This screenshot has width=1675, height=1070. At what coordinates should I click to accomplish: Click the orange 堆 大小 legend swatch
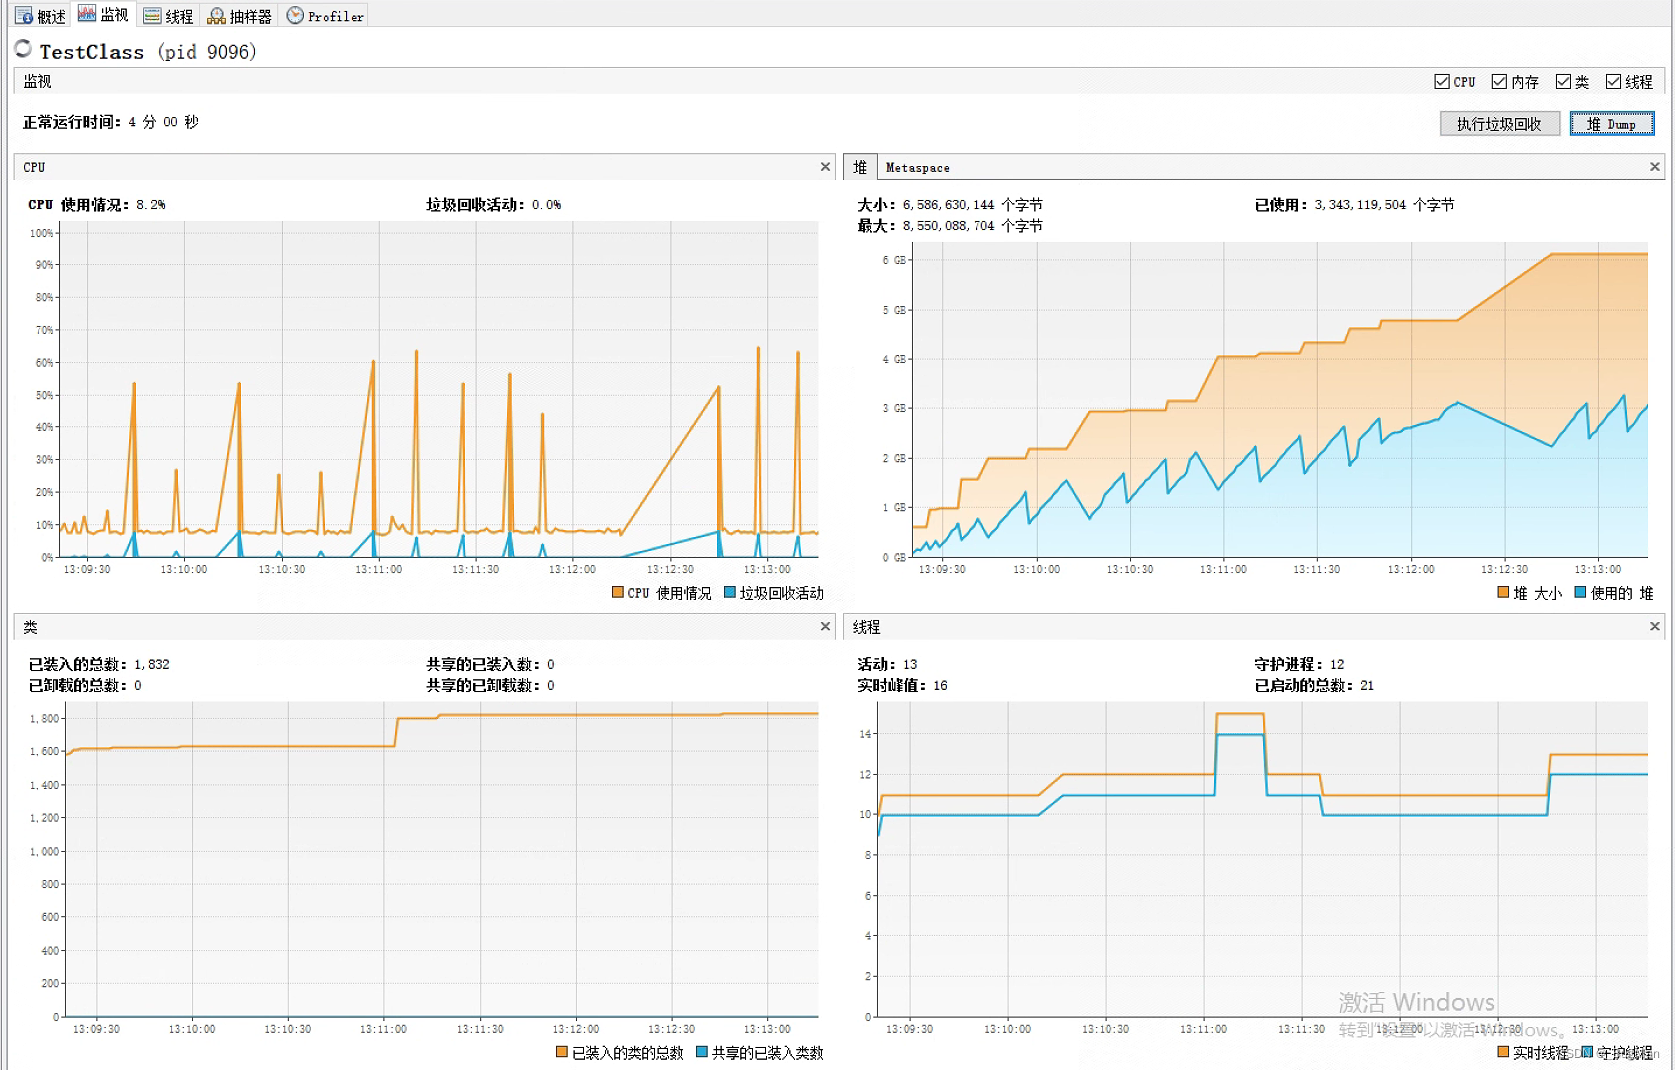(1503, 592)
